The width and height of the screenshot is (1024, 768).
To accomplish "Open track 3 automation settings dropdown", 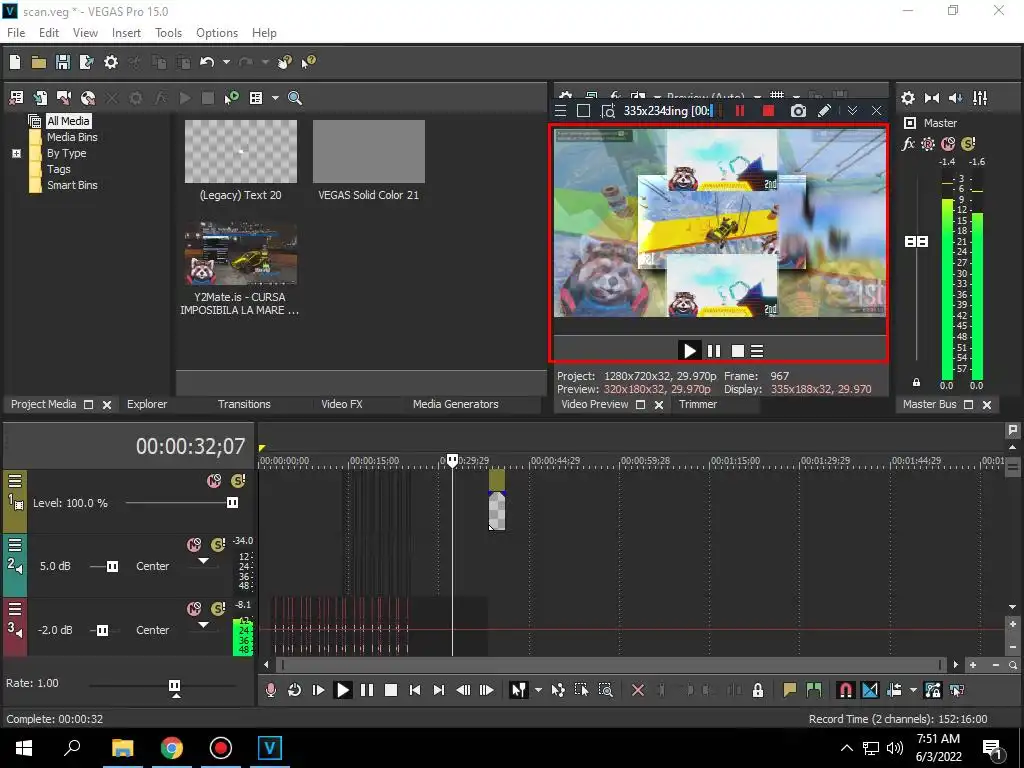I will click(204, 625).
